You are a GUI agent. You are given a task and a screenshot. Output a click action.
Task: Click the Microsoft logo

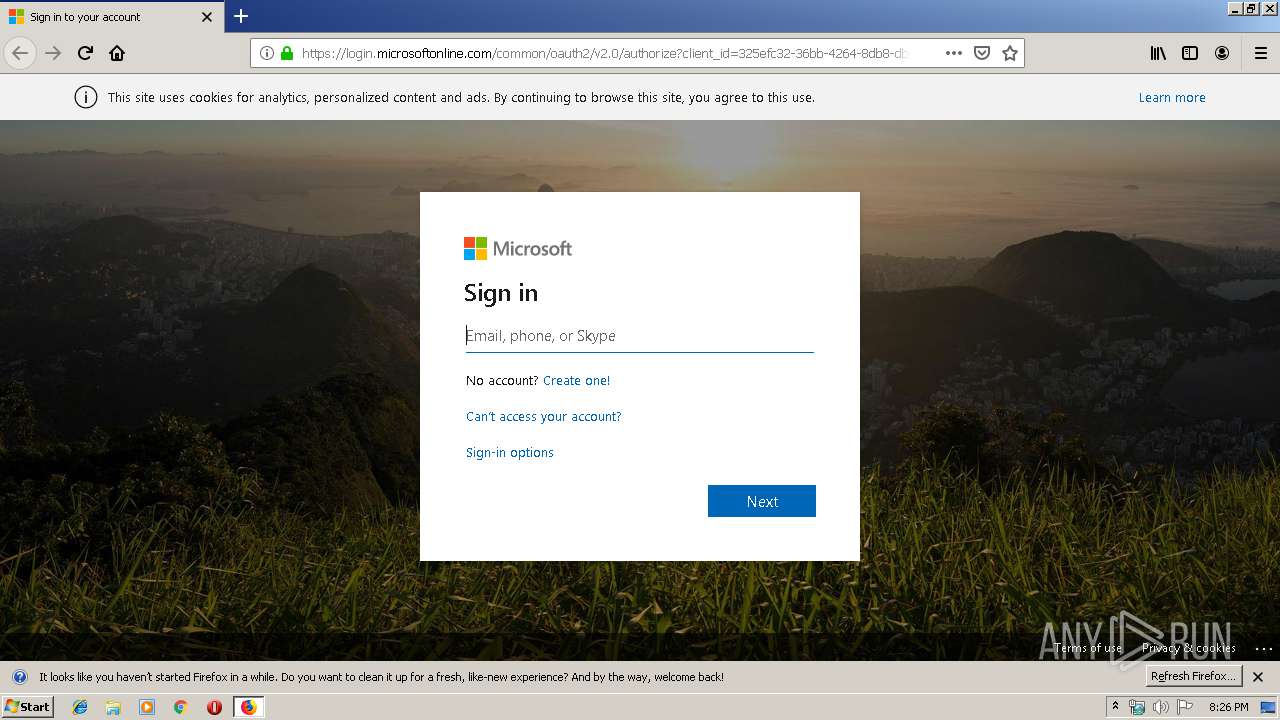[x=518, y=248]
